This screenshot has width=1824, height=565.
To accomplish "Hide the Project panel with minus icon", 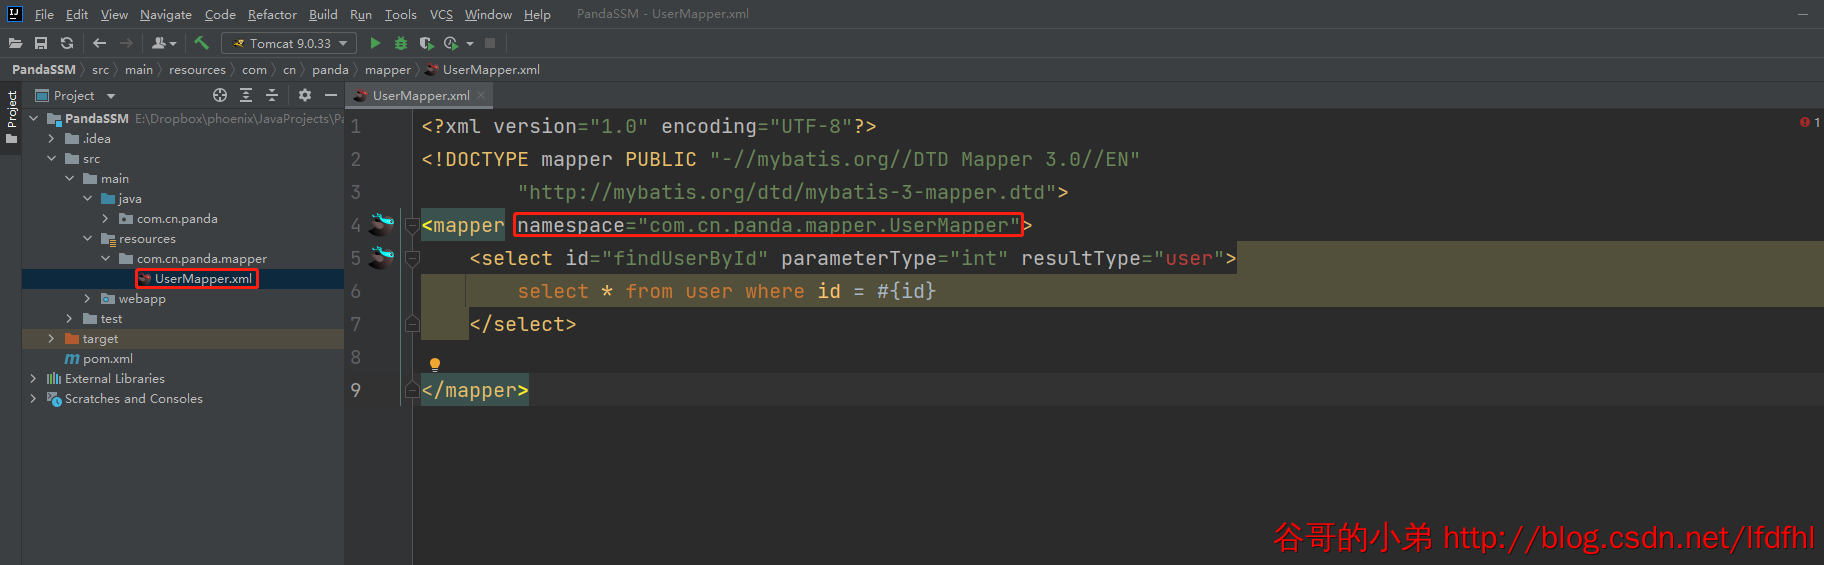I will coord(331,95).
